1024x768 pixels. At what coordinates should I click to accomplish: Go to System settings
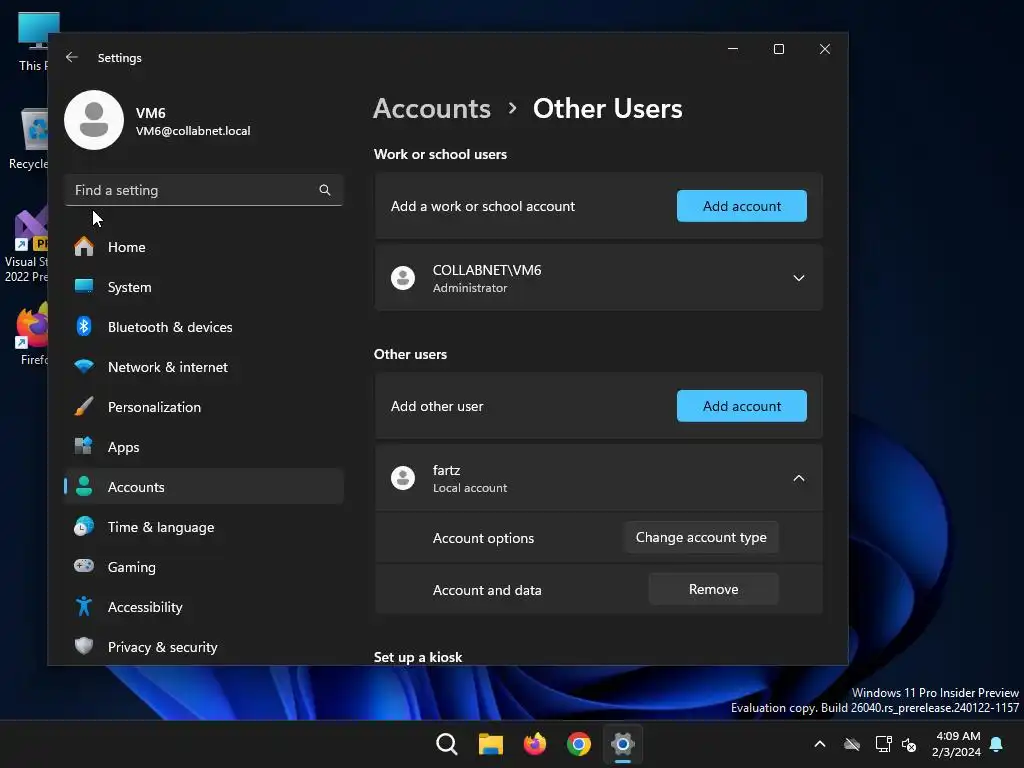204,287
